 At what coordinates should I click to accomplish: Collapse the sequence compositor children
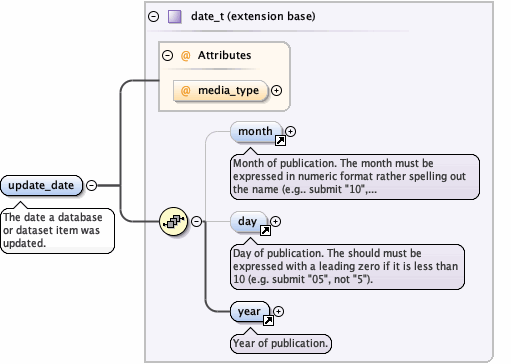[x=197, y=221]
